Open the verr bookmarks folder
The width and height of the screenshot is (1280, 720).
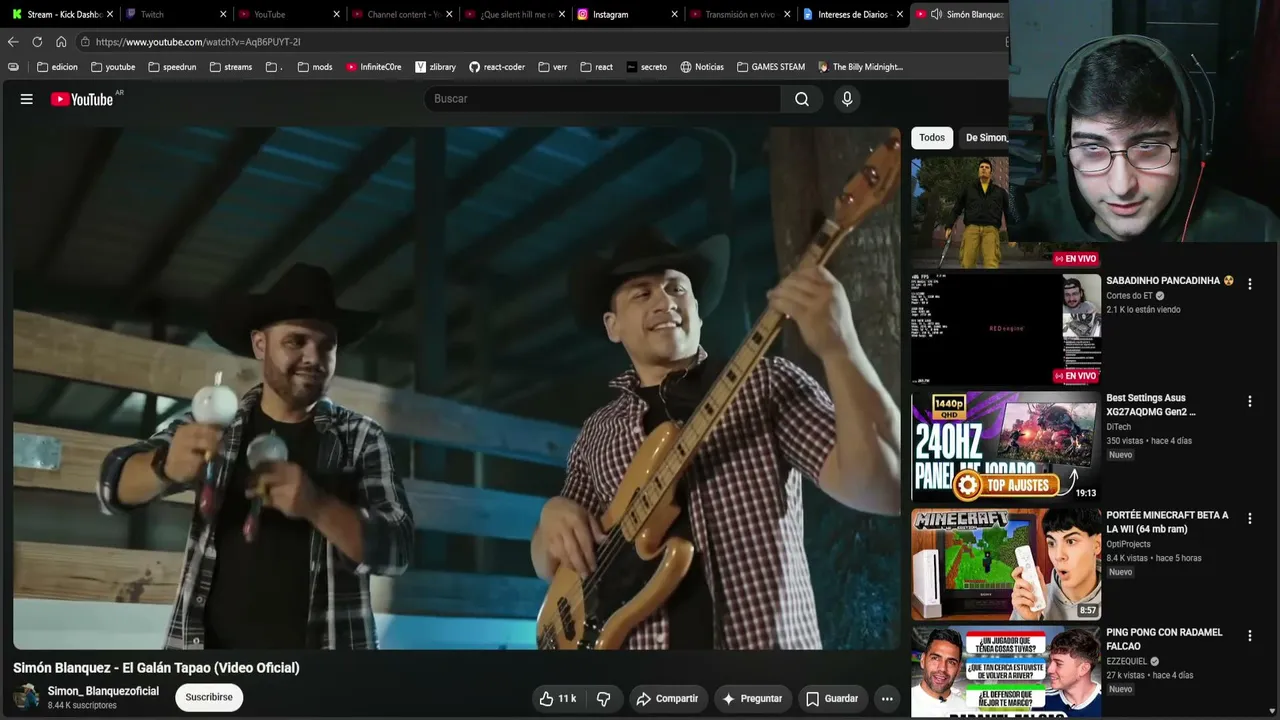[553, 67]
